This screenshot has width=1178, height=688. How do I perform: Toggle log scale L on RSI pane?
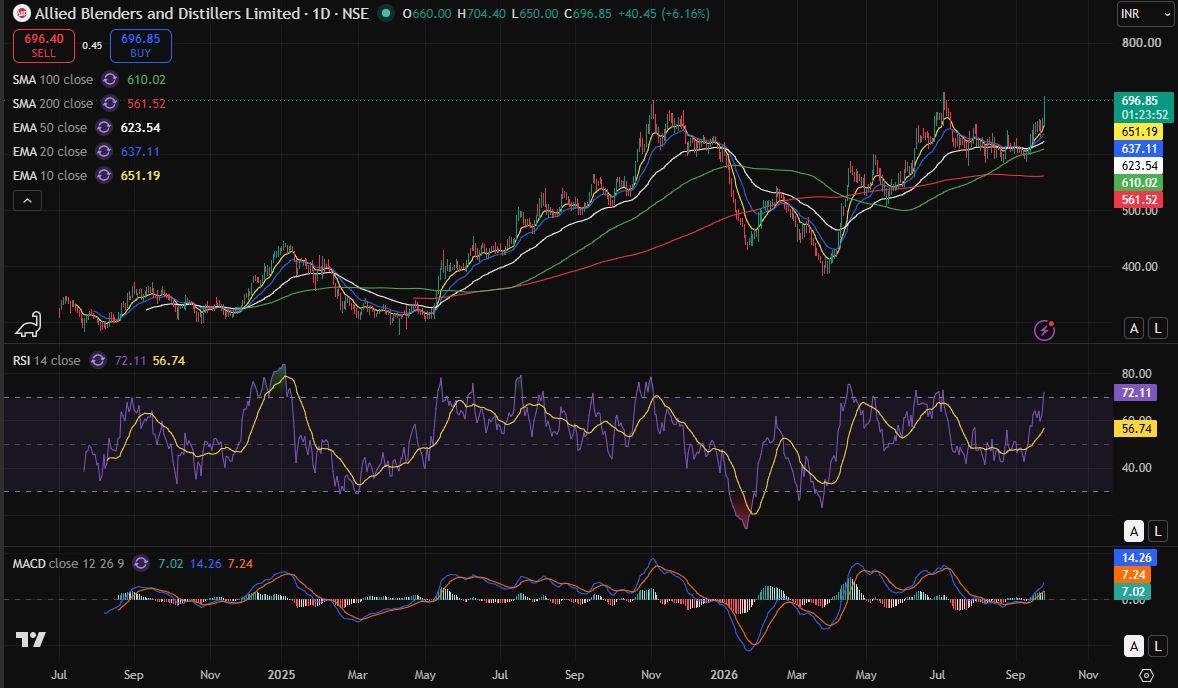click(x=1158, y=531)
